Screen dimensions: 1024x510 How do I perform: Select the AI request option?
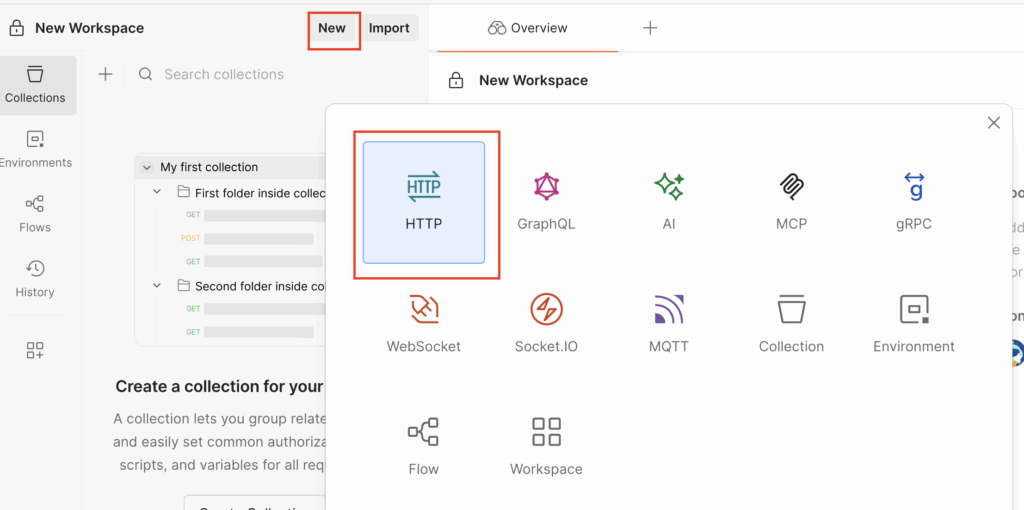pyautogui.click(x=669, y=202)
